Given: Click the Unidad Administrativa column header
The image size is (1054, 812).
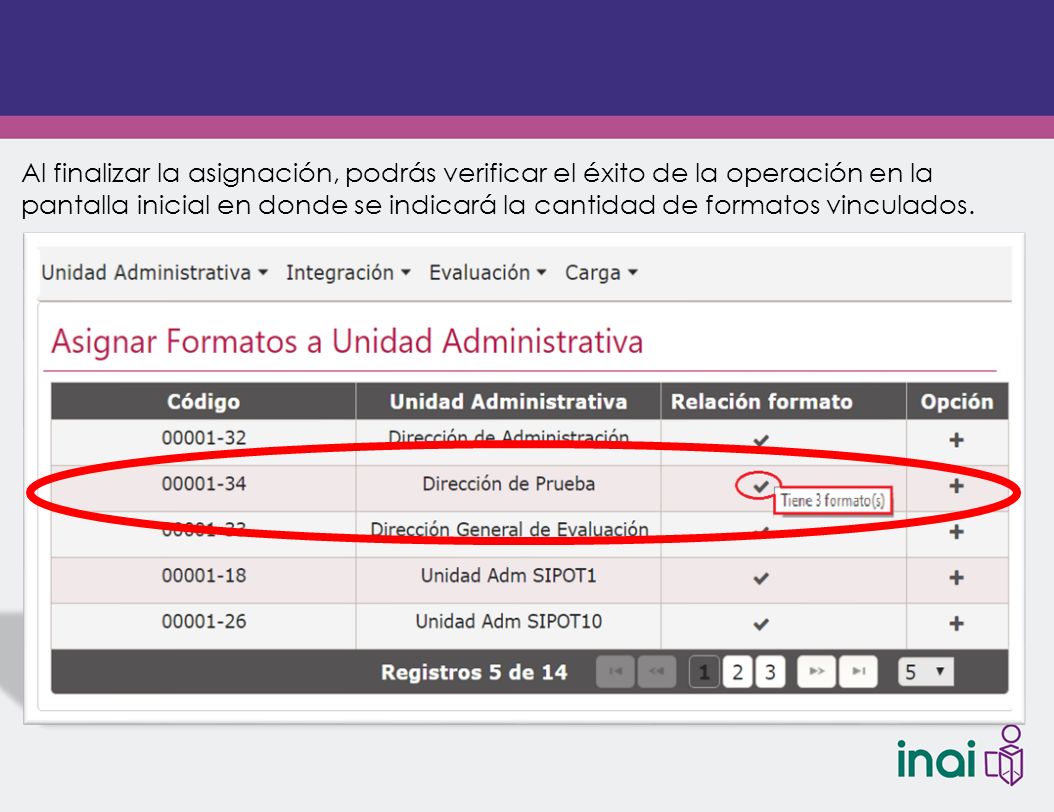Looking at the screenshot, I should tap(508, 401).
